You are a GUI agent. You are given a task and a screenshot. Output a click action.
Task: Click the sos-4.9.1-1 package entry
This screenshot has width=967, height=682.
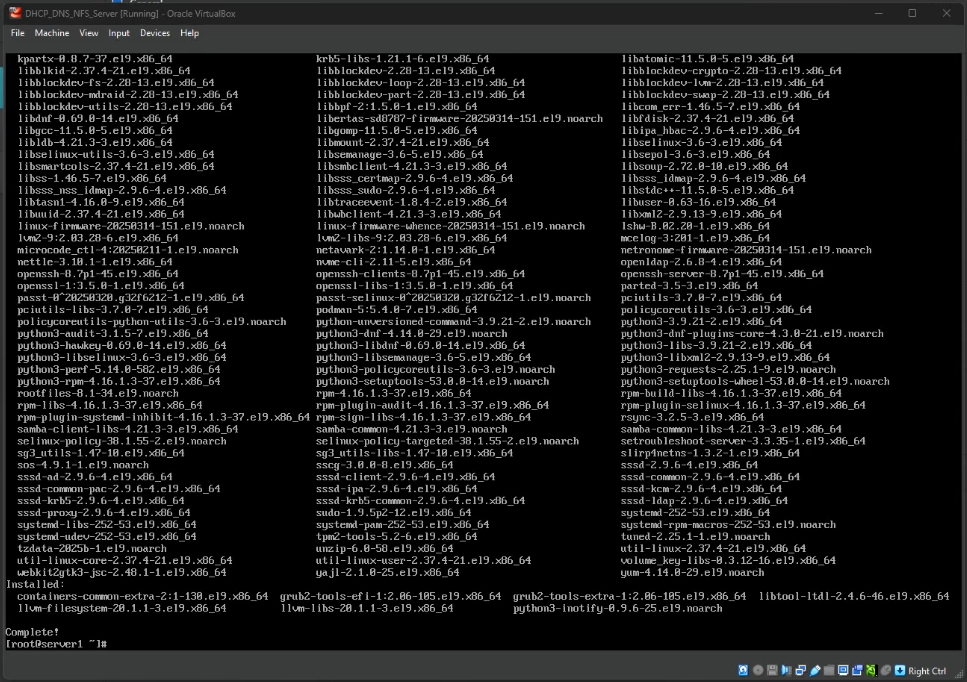tap(83, 465)
